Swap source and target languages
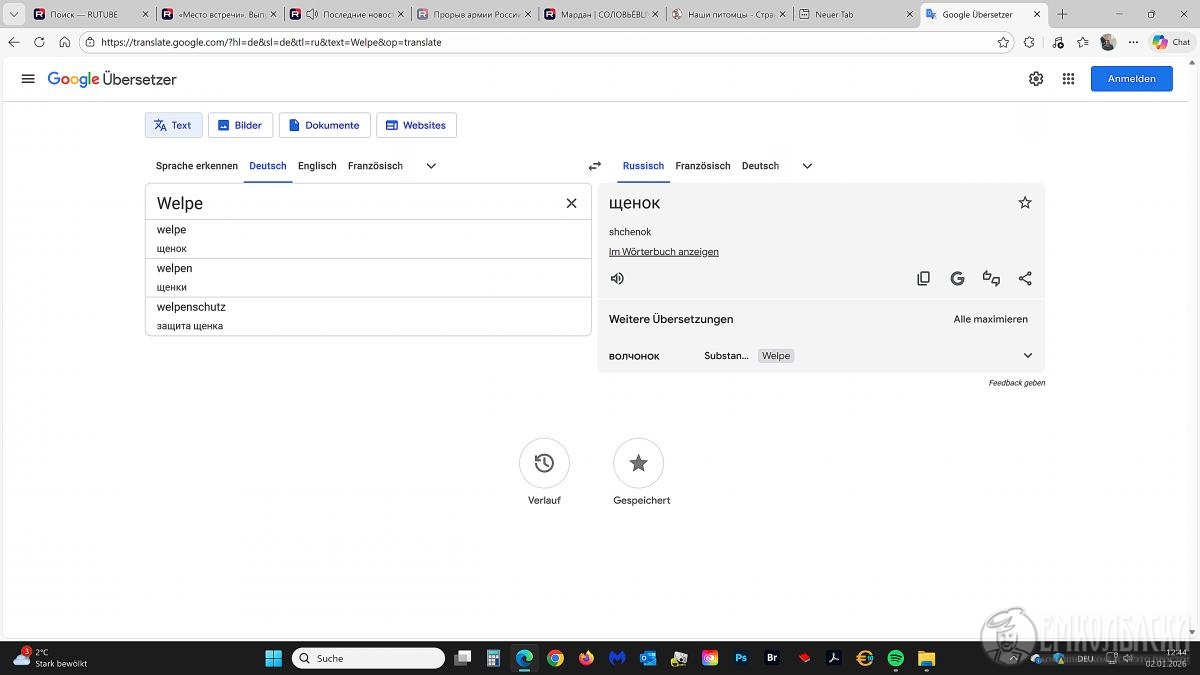This screenshot has width=1200, height=675. click(595, 166)
